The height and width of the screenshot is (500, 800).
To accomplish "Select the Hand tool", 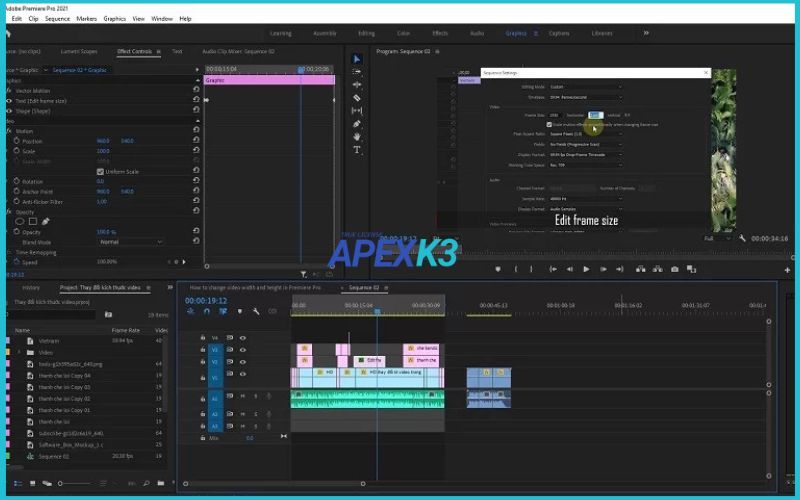I will (x=357, y=137).
